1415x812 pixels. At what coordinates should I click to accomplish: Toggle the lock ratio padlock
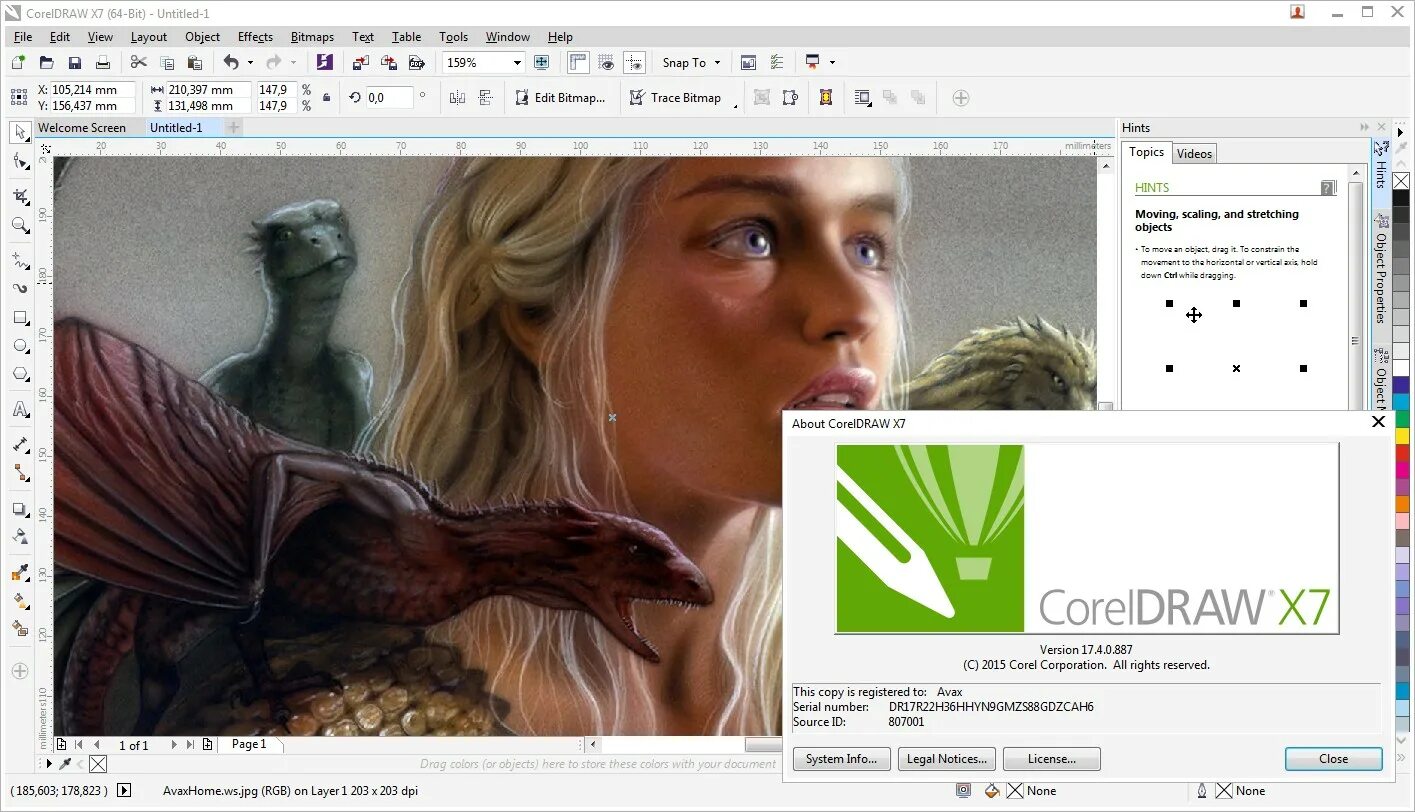click(326, 98)
